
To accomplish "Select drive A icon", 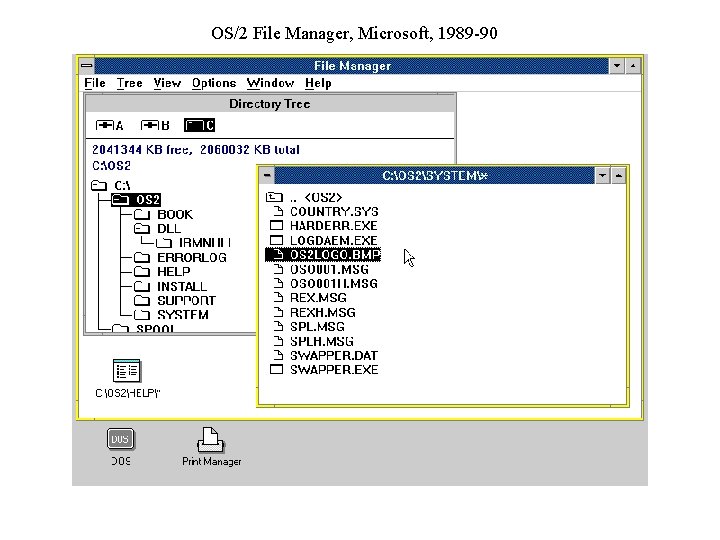I will [109, 125].
